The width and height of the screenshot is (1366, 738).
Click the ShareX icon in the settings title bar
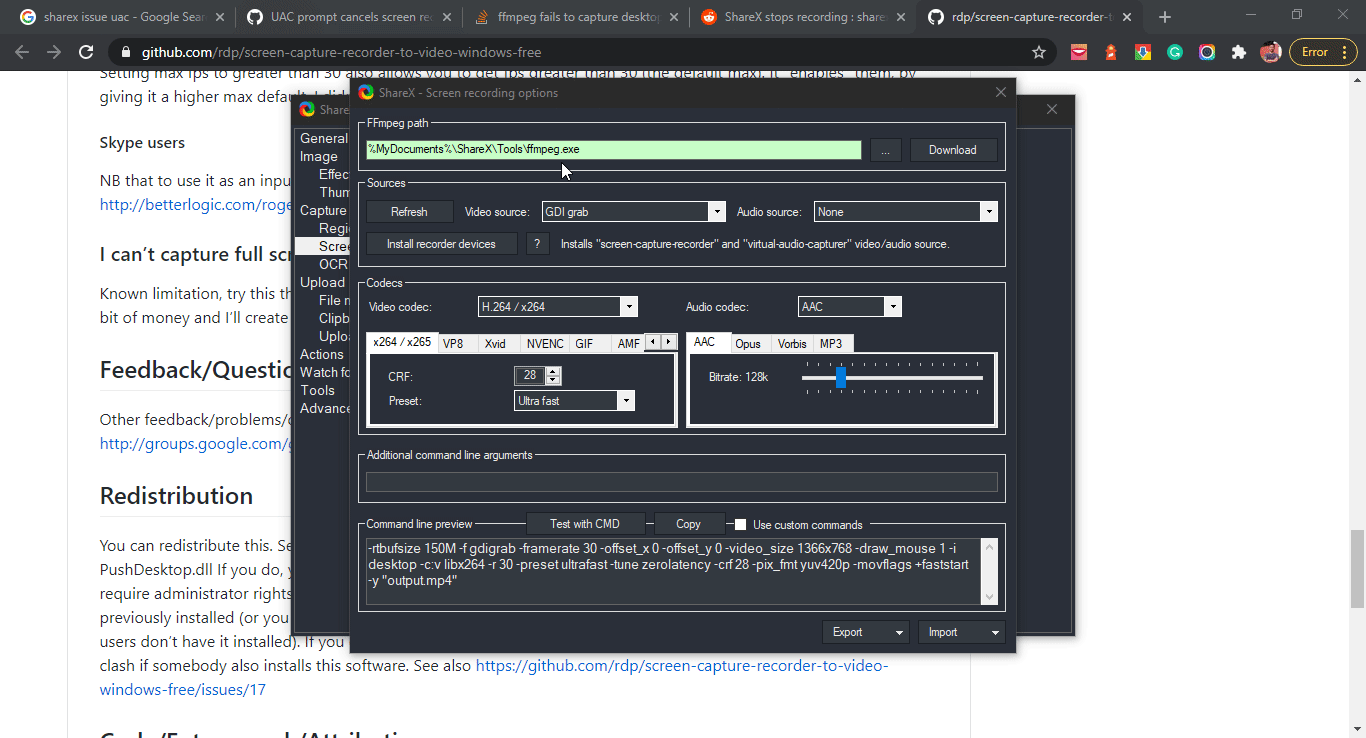365,91
